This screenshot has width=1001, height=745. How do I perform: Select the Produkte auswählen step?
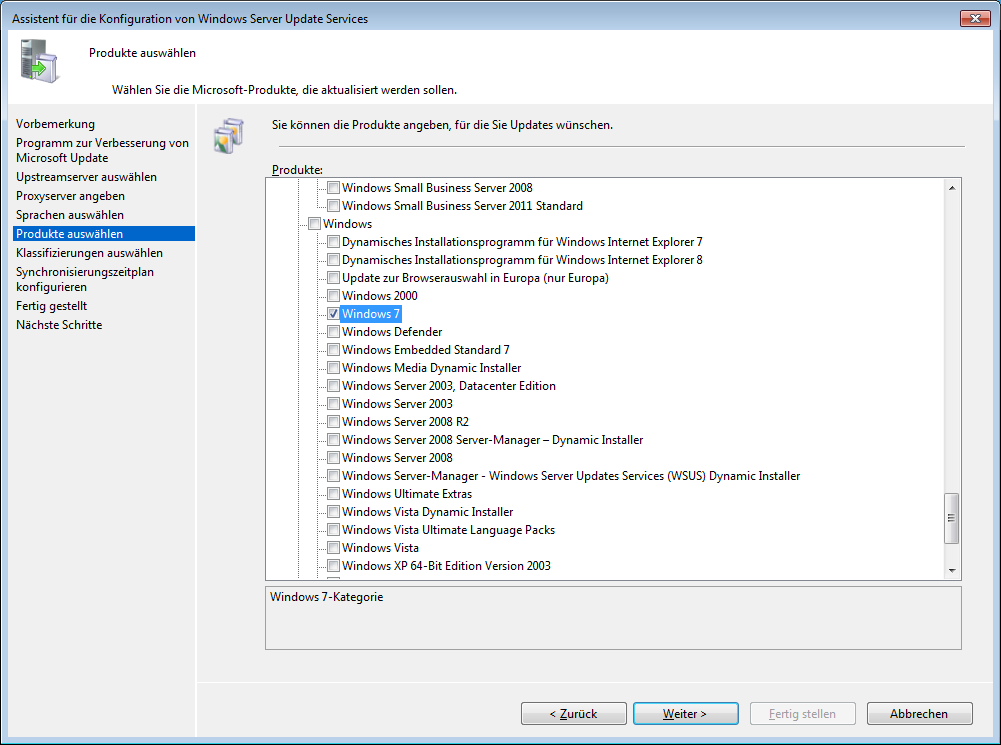tap(103, 234)
